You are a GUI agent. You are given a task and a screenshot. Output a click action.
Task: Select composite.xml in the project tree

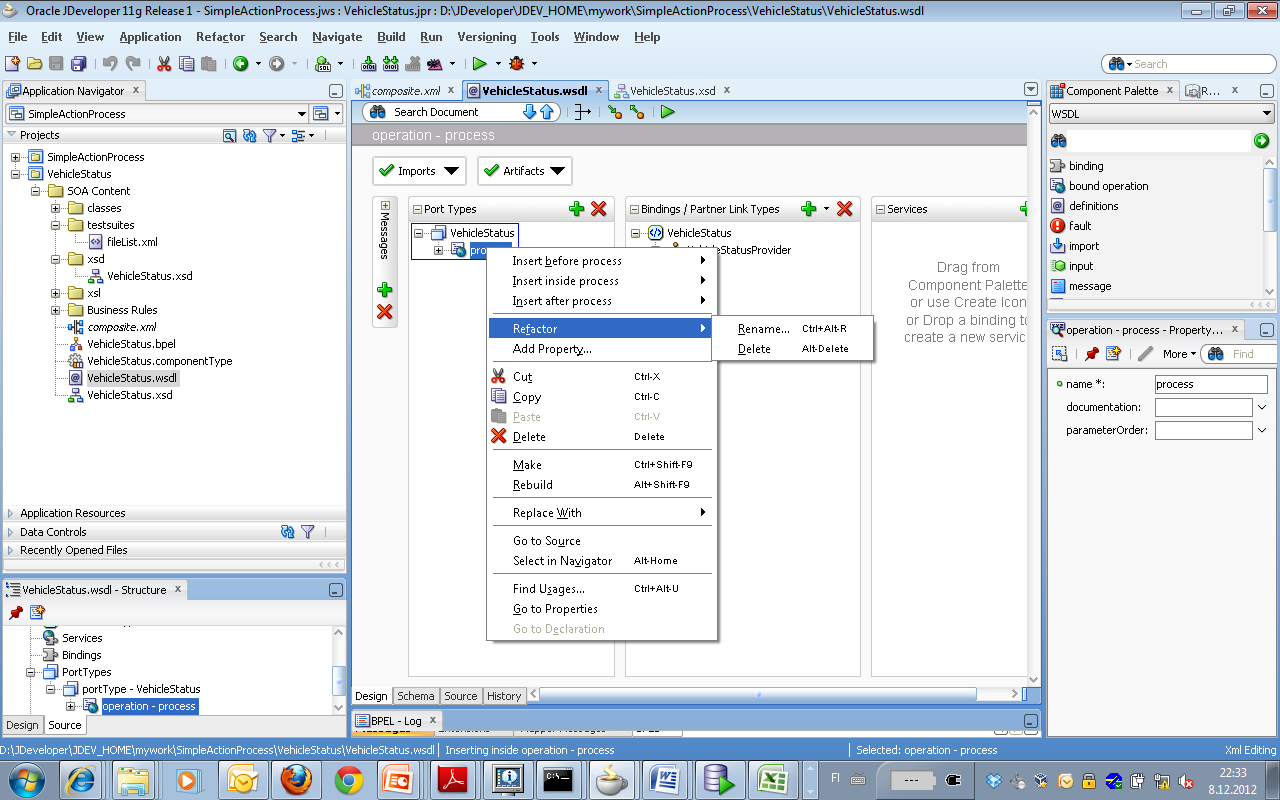[x=121, y=327]
